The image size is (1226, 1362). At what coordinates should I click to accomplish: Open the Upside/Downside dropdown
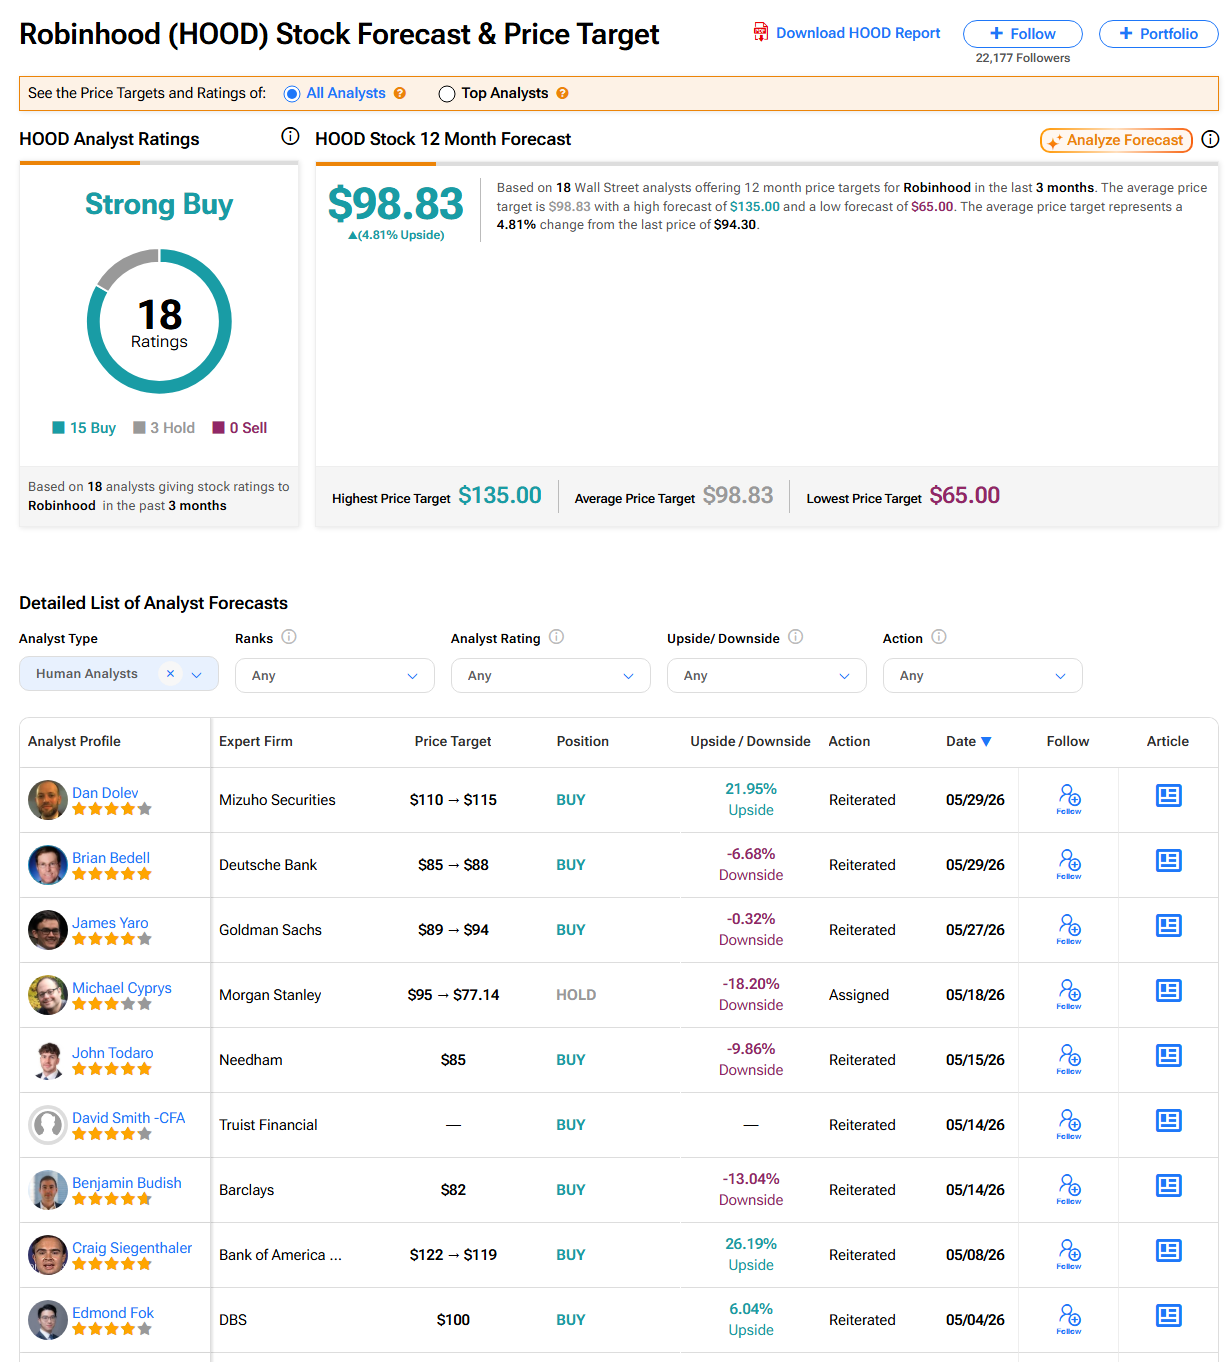pos(767,676)
